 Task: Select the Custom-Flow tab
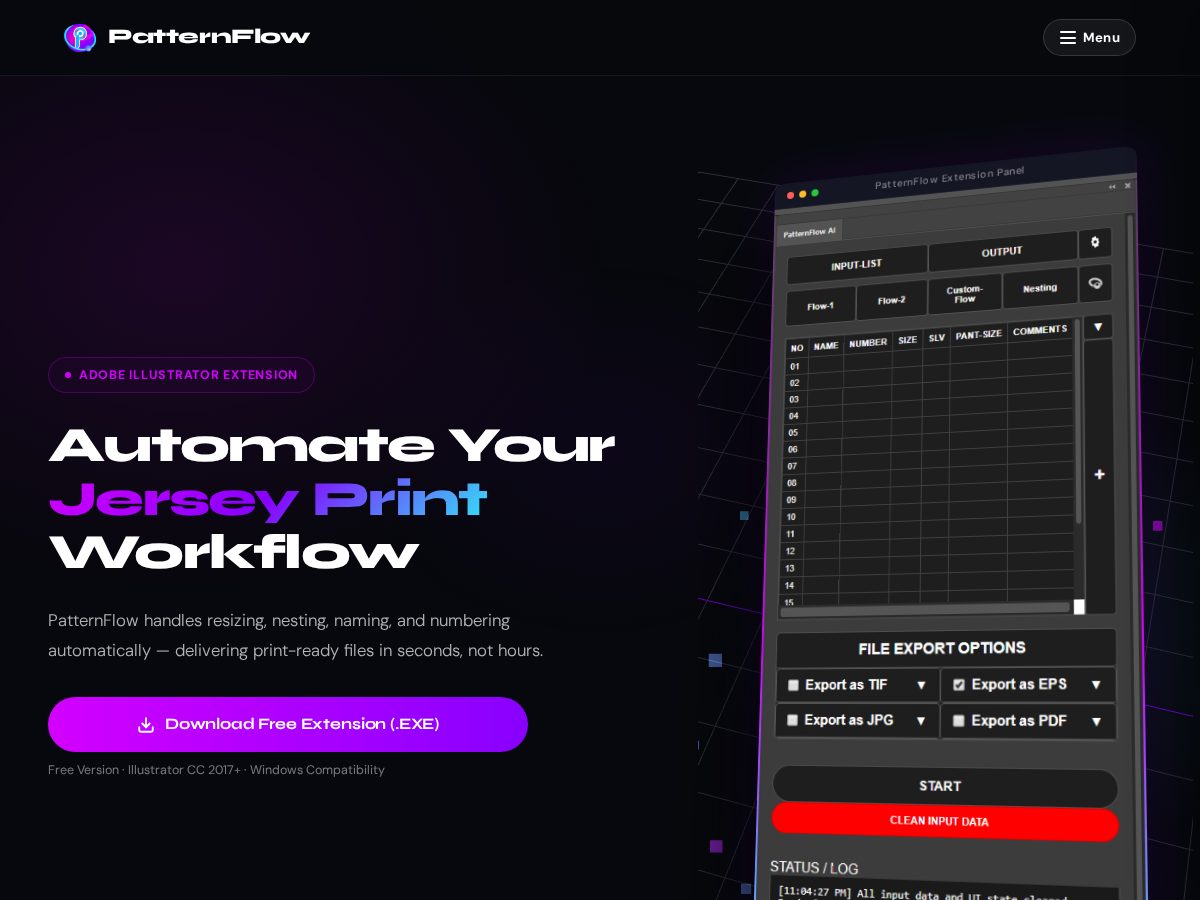(965, 294)
